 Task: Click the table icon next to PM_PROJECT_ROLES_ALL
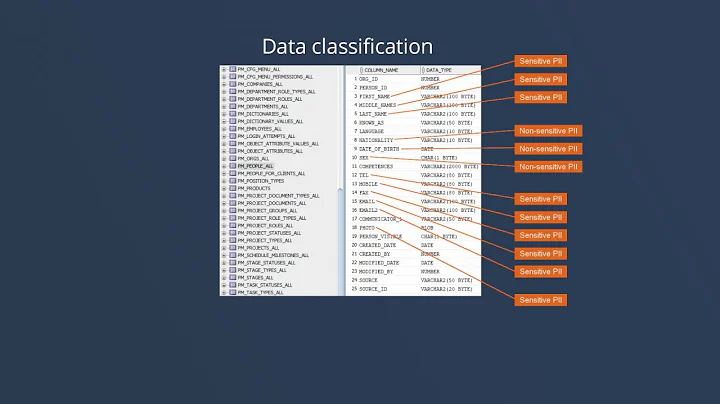pos(233,225)
